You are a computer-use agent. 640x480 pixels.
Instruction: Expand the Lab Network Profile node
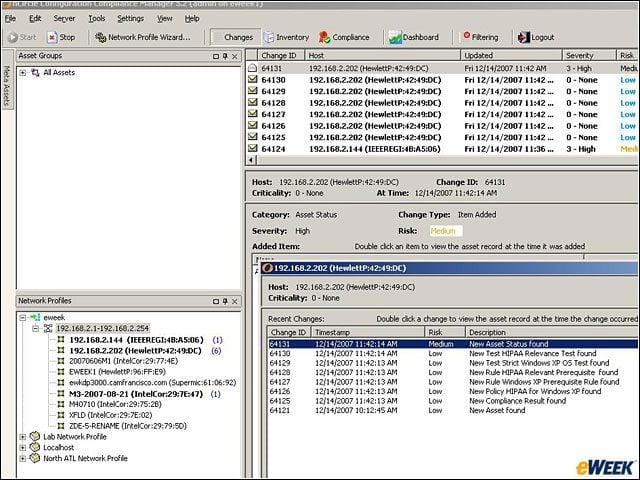pyautogui.click(x=23, y=437)
